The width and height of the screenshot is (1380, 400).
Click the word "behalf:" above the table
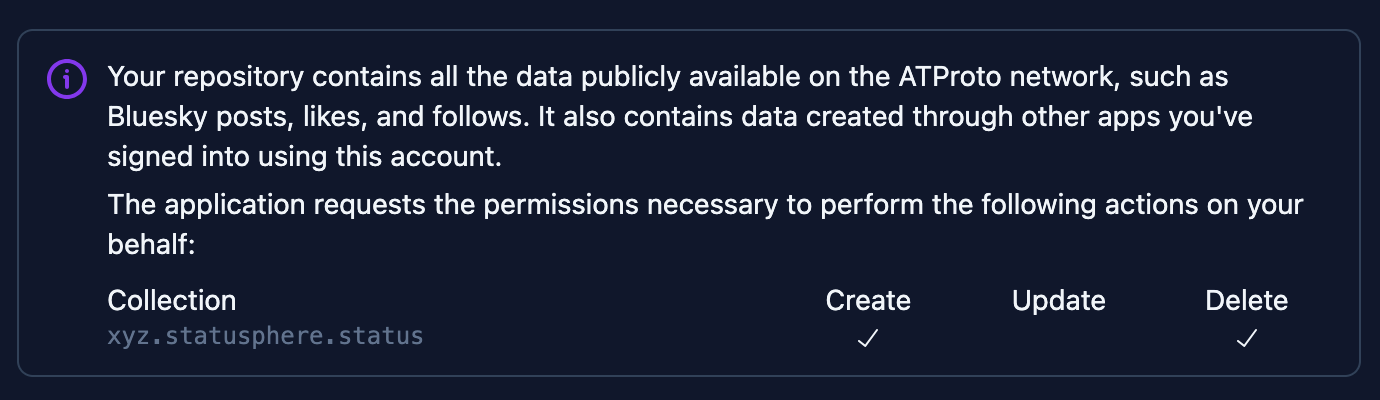(150, 245)
